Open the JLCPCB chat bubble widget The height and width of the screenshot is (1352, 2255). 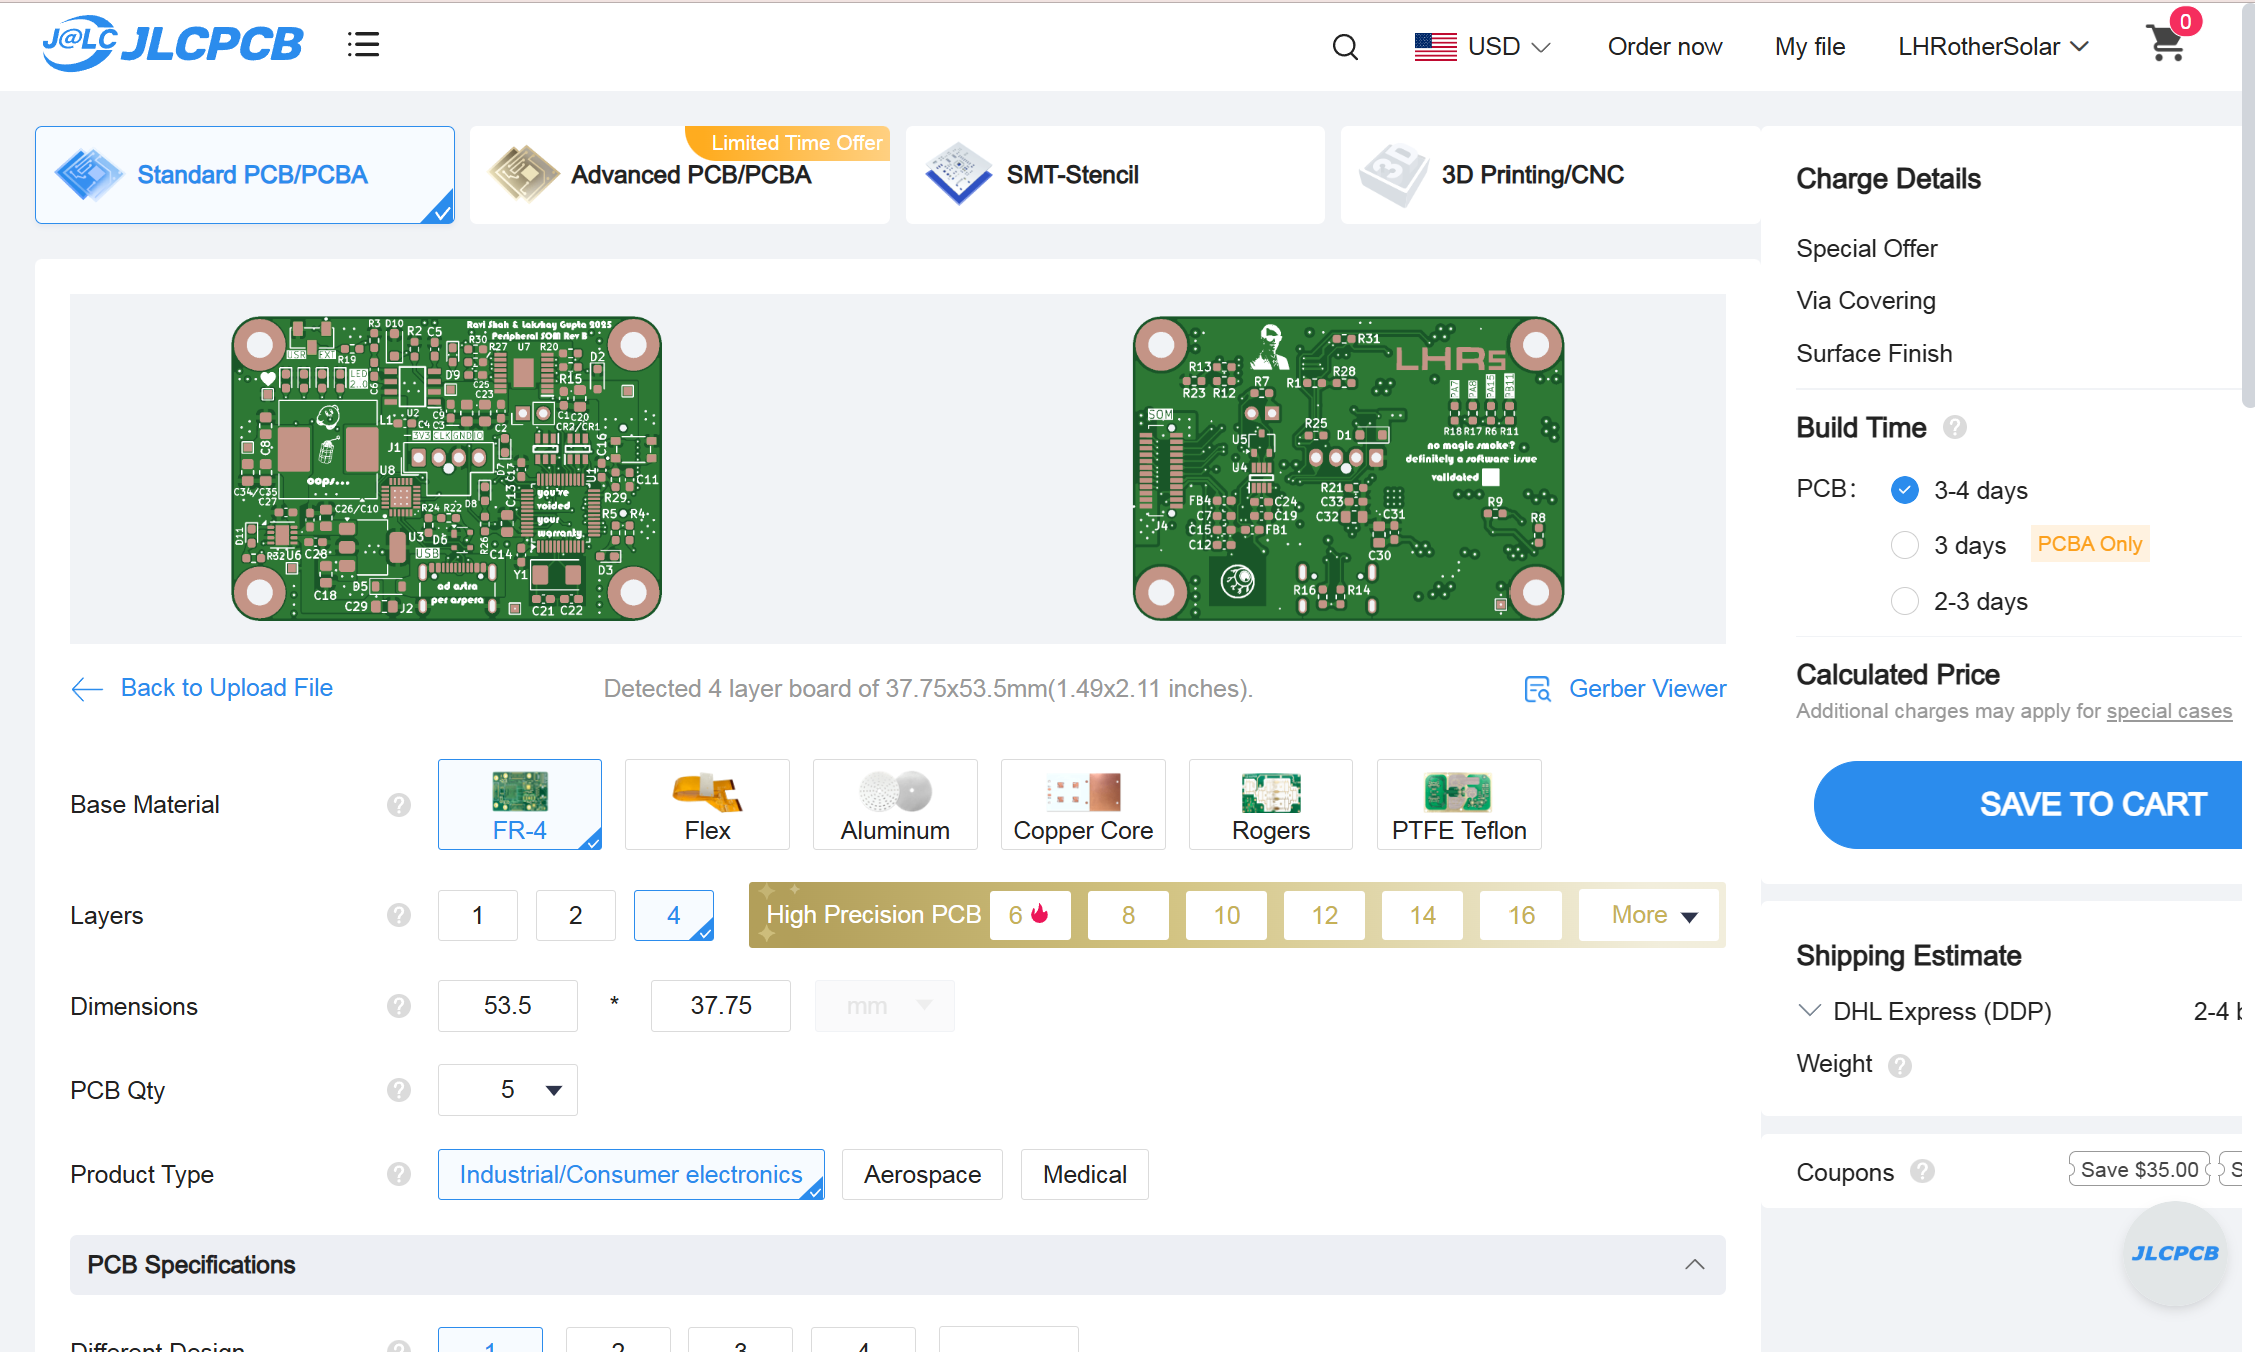[2174, 1252]
